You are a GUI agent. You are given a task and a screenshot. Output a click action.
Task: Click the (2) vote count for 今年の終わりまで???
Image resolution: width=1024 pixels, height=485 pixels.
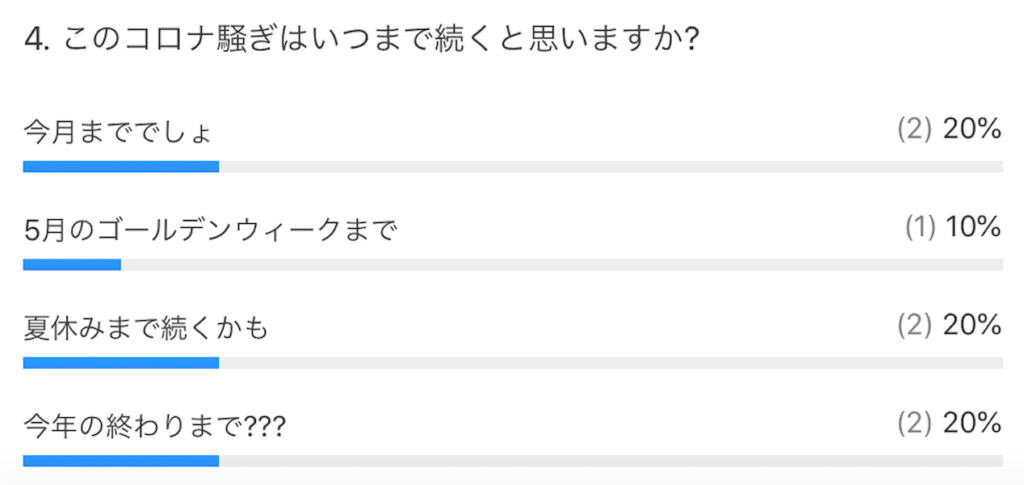[x=915, y=424]
